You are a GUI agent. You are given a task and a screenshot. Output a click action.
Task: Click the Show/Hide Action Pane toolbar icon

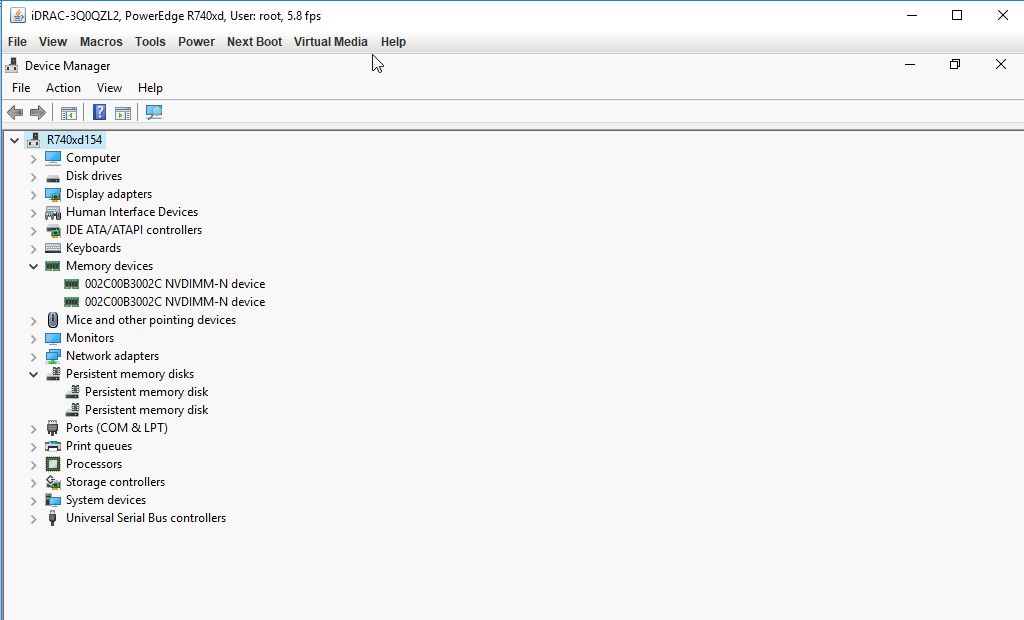(123, 112)
